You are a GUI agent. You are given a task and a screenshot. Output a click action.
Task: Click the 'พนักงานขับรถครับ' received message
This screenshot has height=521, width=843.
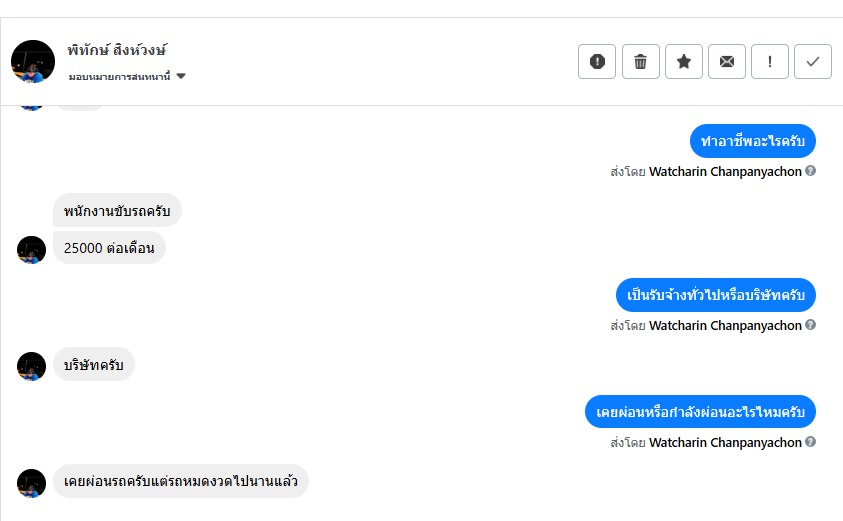coord(117,210)
